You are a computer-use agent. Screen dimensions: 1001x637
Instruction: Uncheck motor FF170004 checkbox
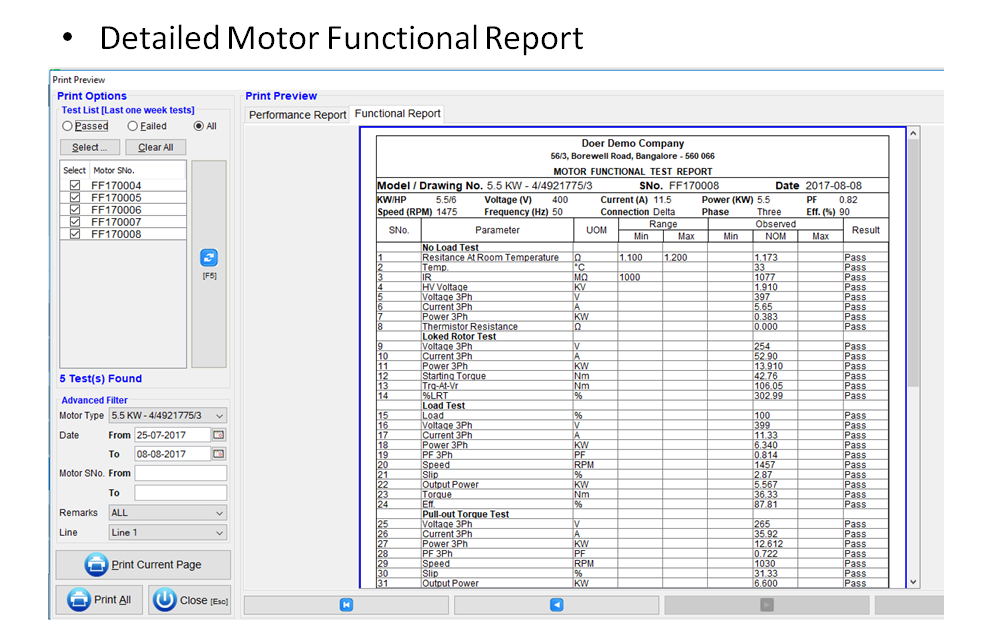[x=75, y=186]
